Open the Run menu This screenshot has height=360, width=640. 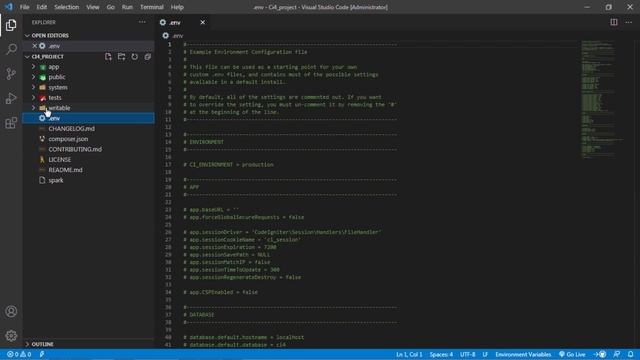click(127, 7)
